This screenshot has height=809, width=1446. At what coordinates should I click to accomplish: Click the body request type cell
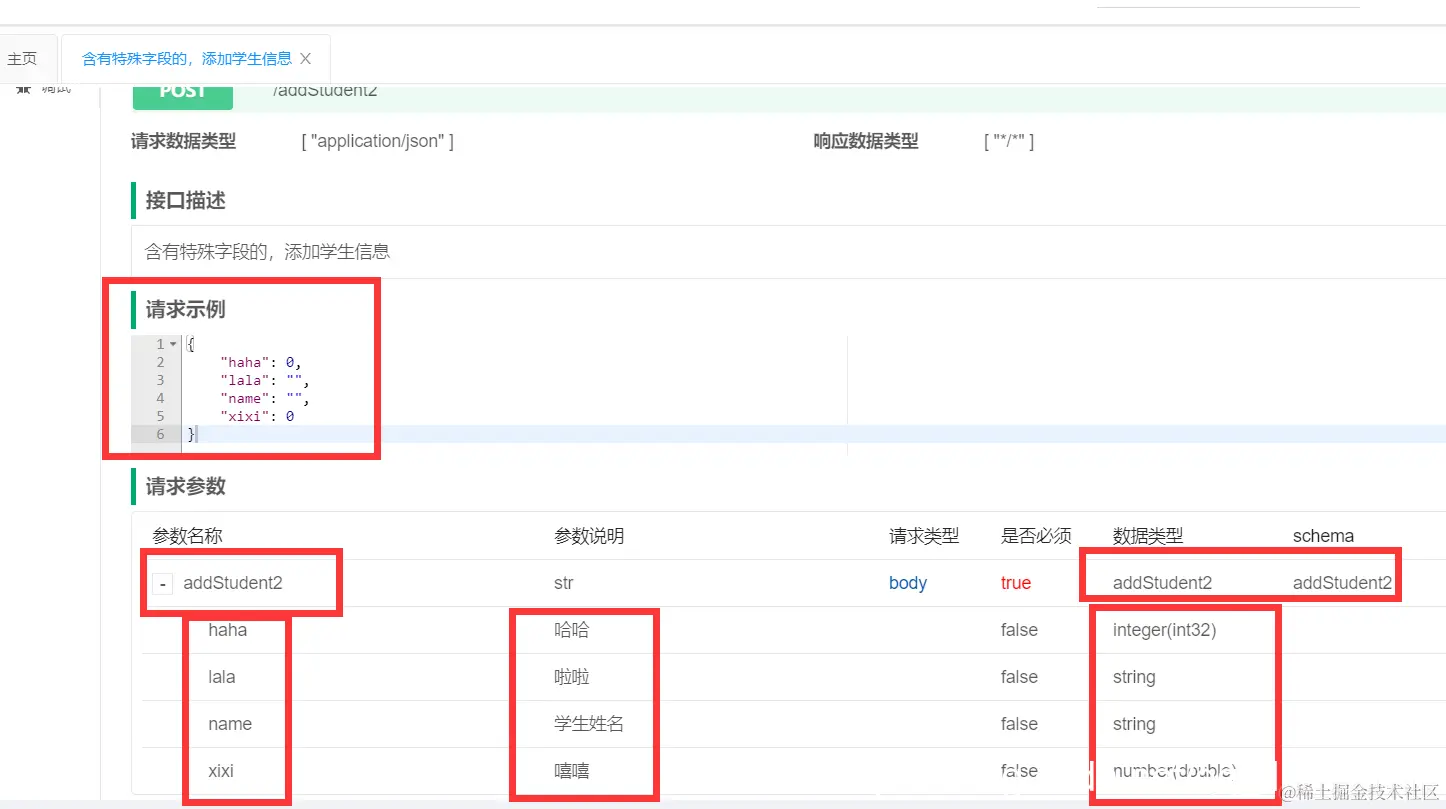click(x=908, y=583)
